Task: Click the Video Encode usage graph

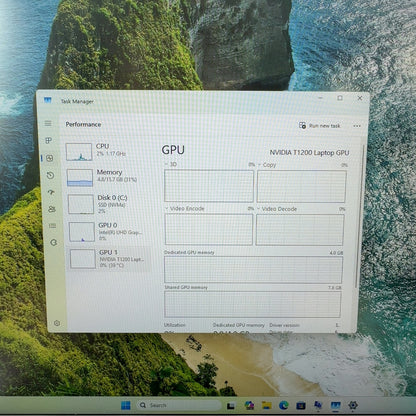Action: click(209, 229)
